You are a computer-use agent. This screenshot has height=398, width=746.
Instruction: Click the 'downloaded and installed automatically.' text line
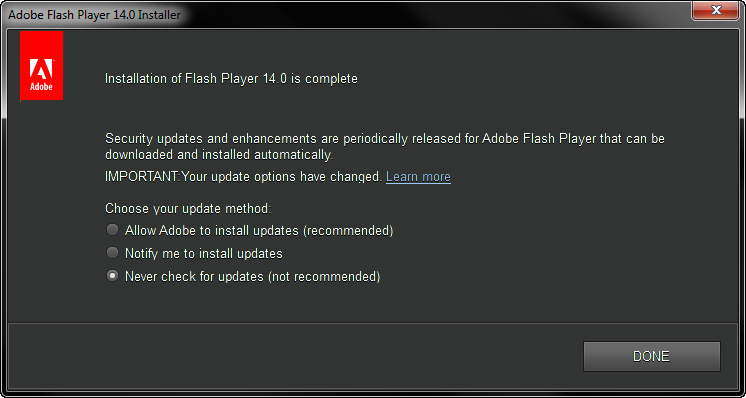pyautogui.click(x=219, y=155)
